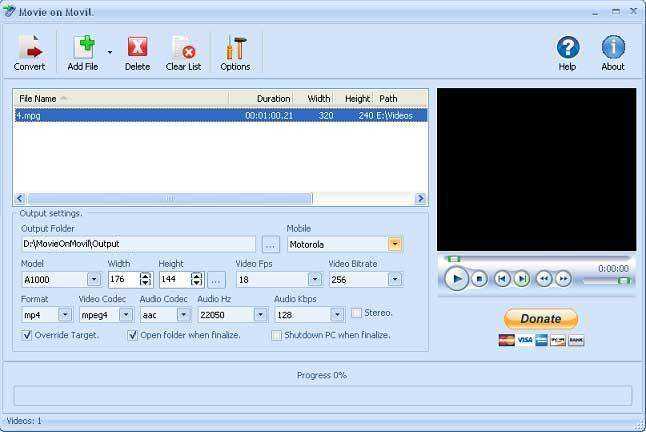Click the Height column header

point(354,98)
